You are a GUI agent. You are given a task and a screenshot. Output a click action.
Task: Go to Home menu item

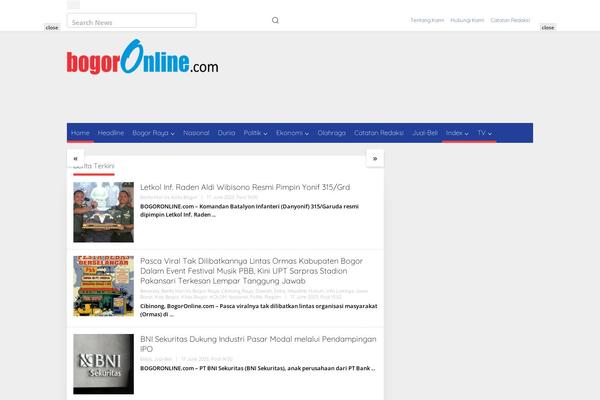coord(80,133)
